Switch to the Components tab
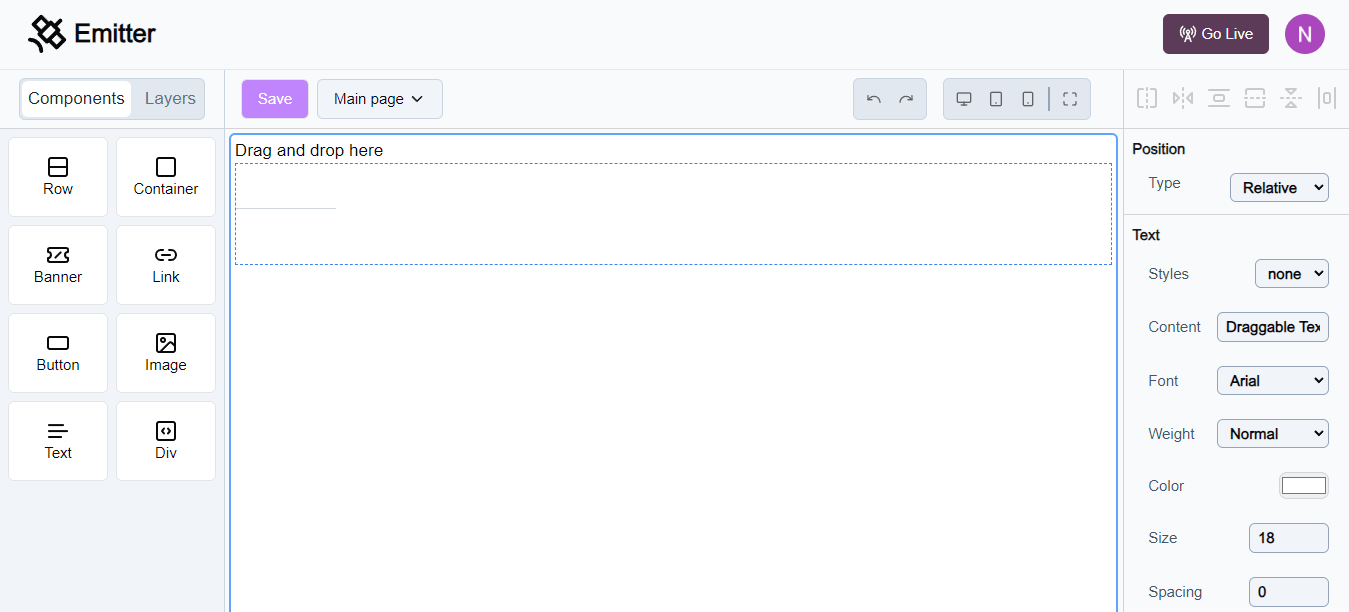 tap(76, 99)
